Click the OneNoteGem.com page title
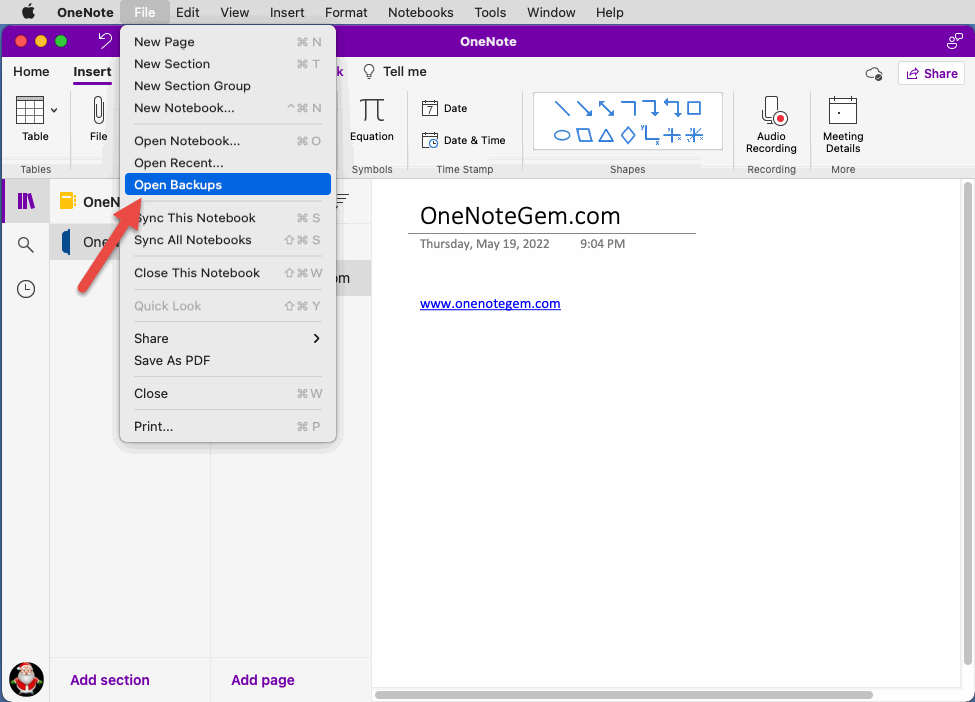 (520, 216)
